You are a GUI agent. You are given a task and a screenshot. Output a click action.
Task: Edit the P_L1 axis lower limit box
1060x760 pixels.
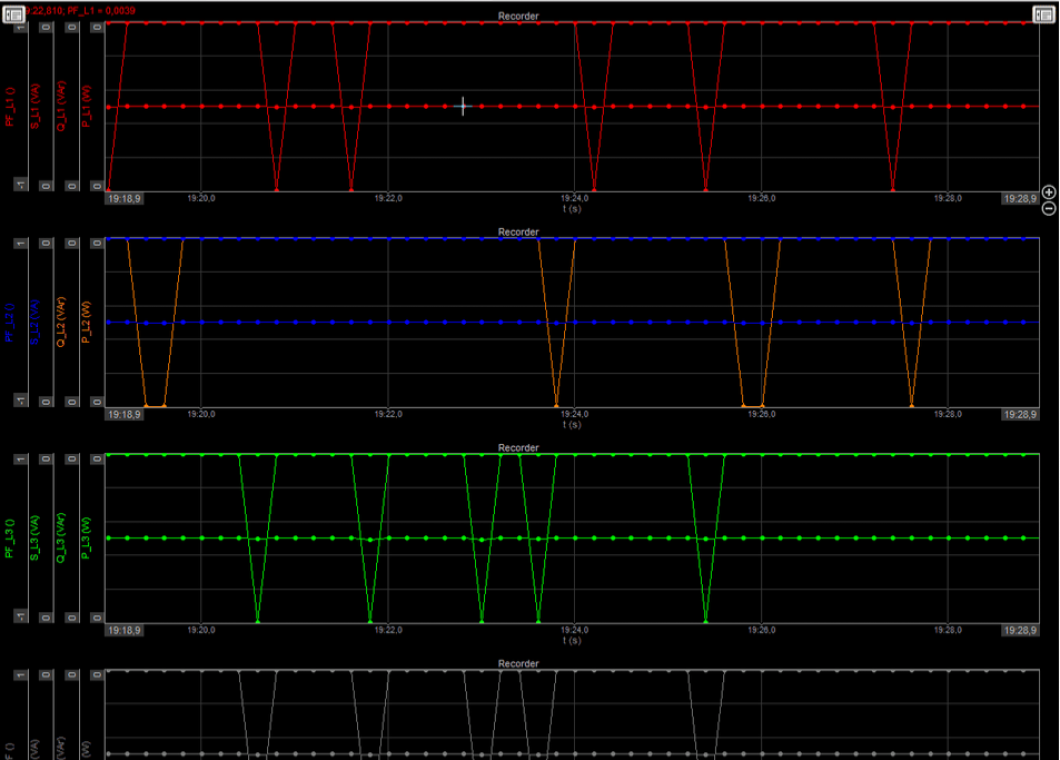(97, 186)
